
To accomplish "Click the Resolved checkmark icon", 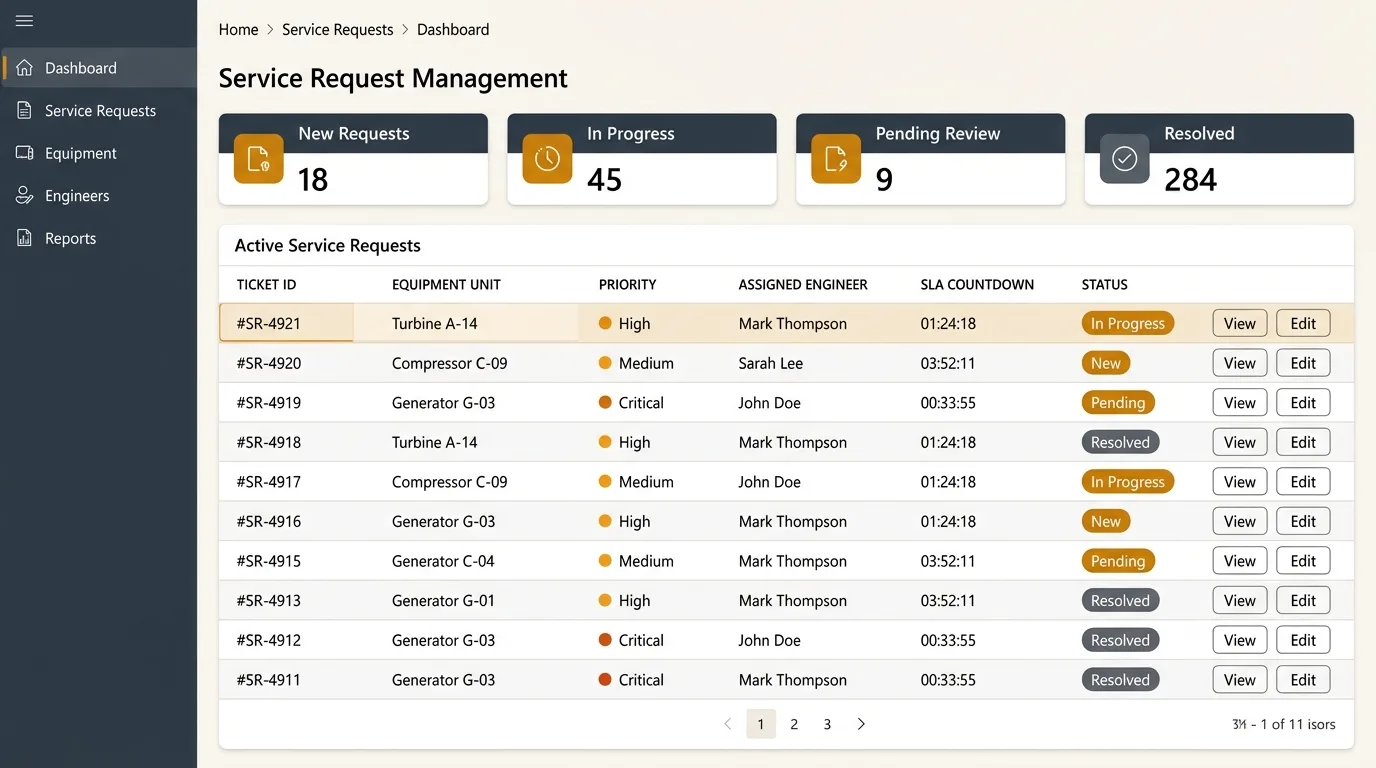I will [x=1125, y=159].
